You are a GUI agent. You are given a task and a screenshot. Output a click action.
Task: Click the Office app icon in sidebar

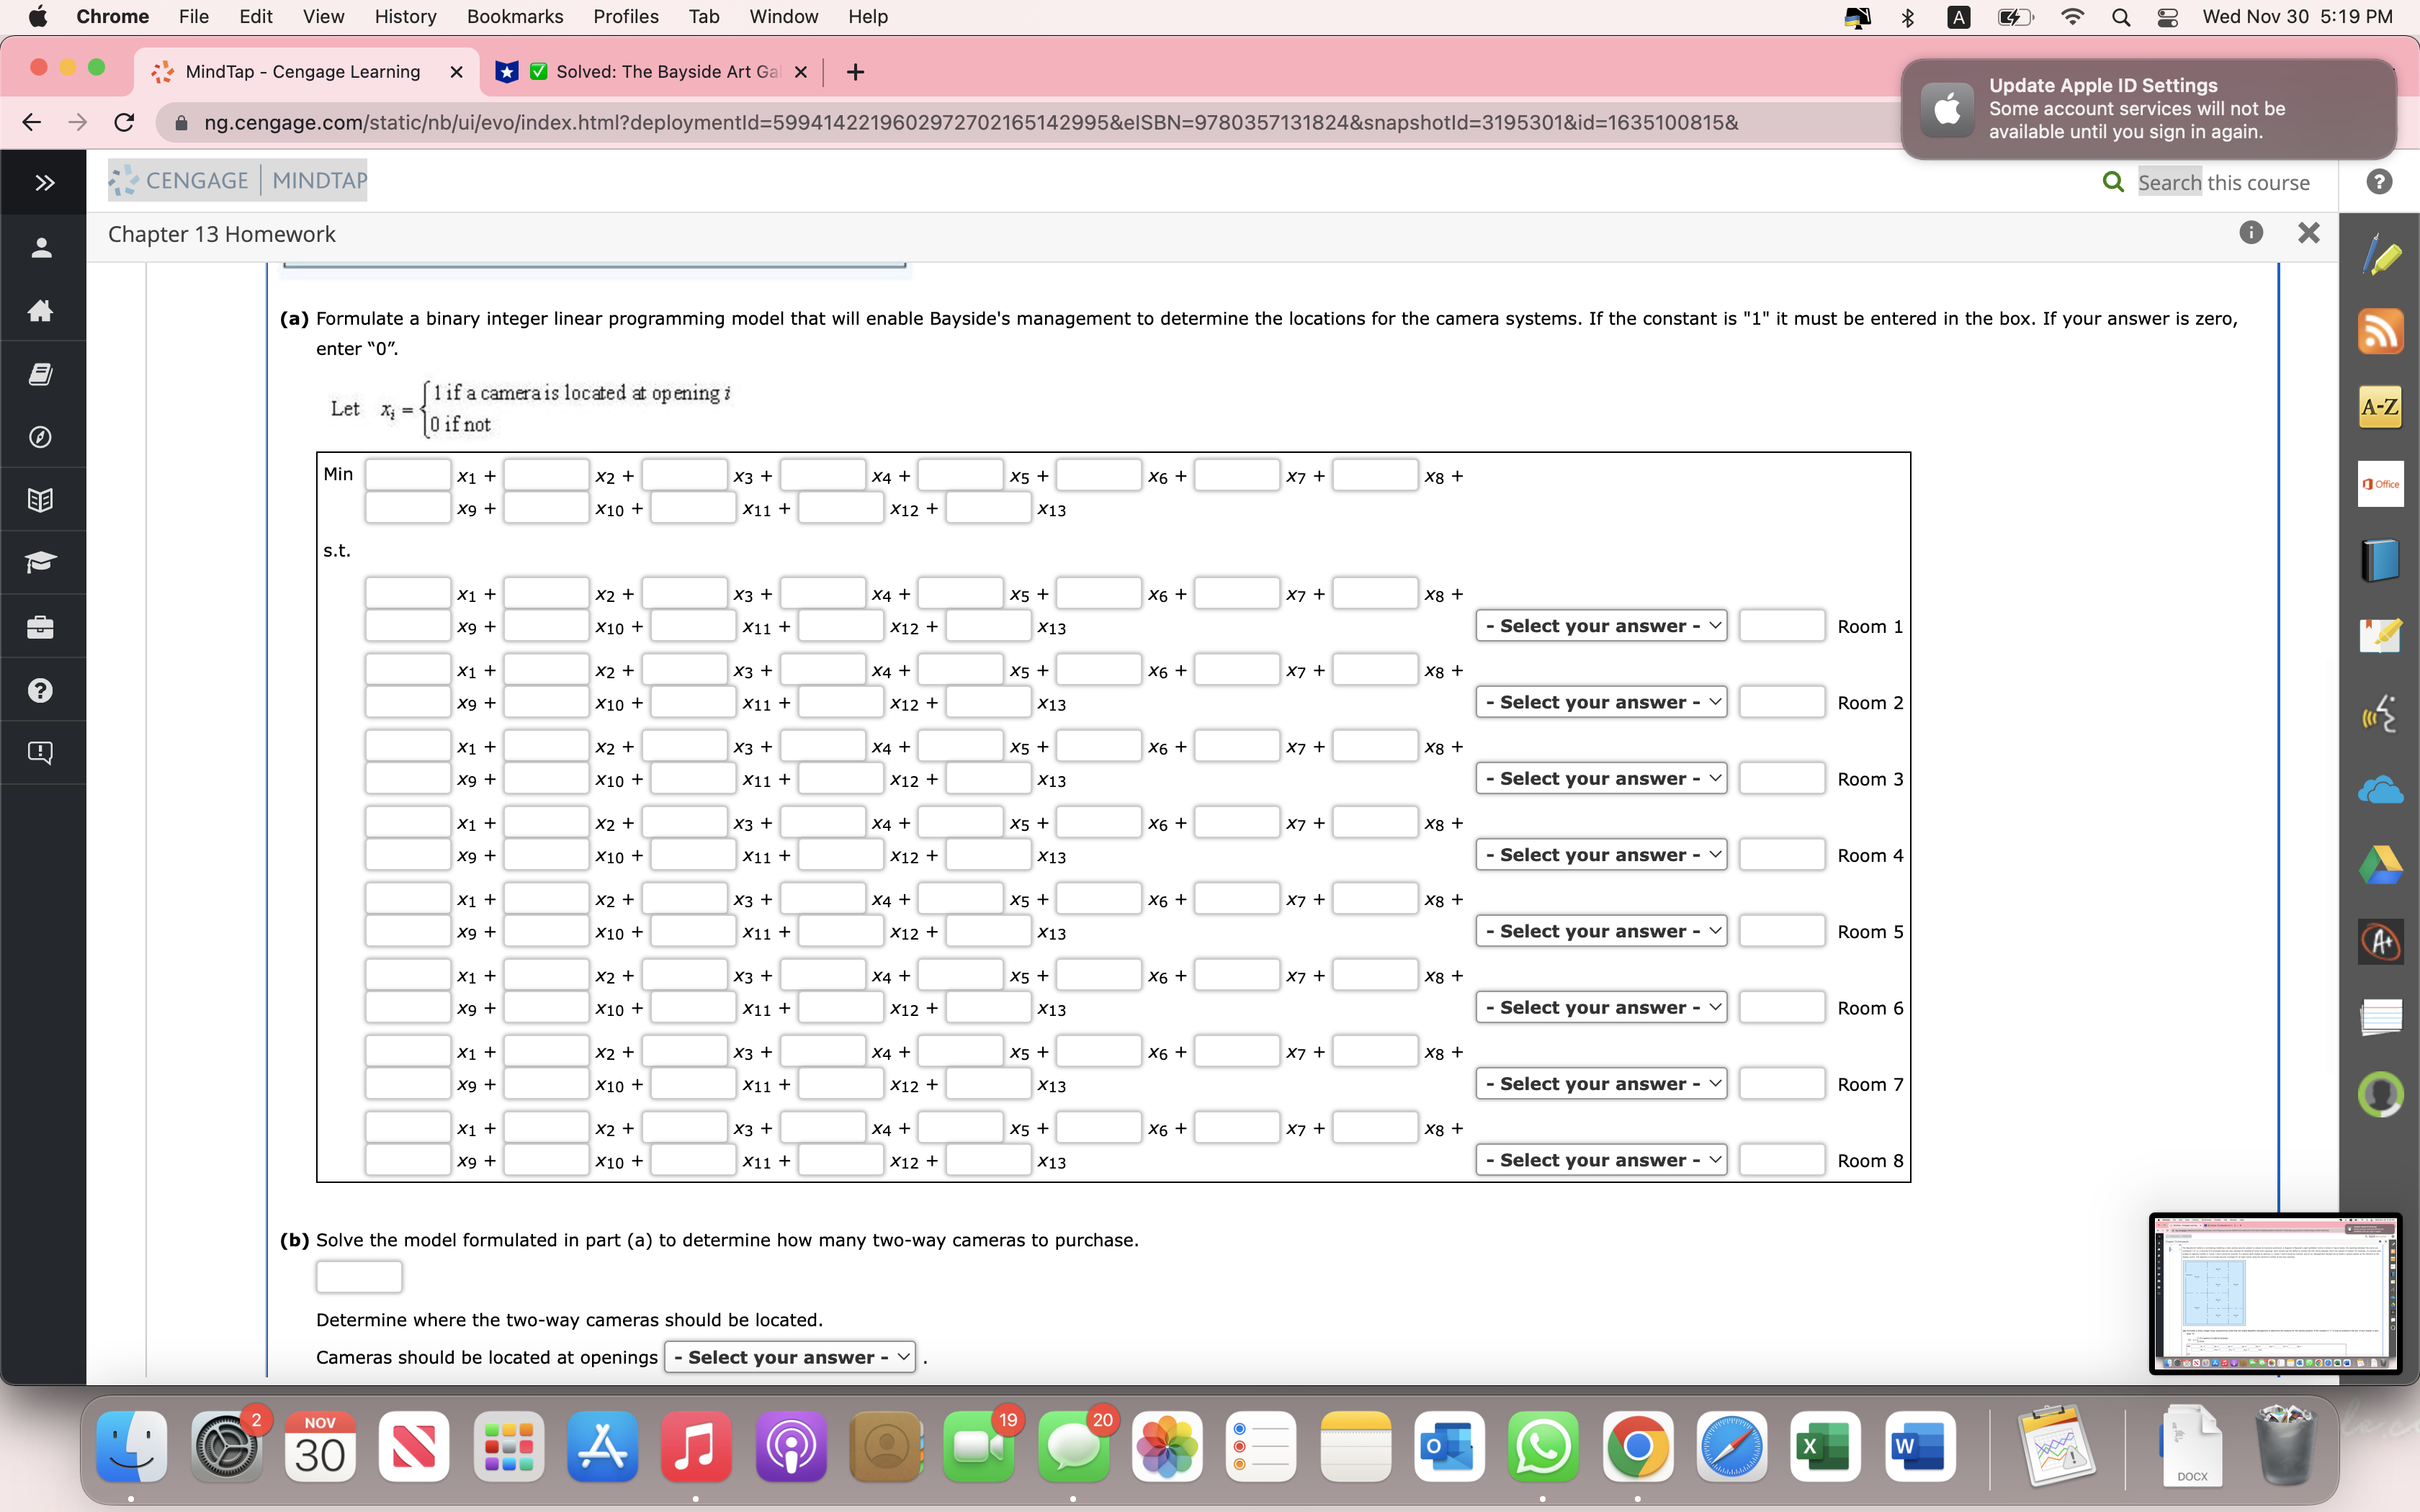click(2380, 484)
